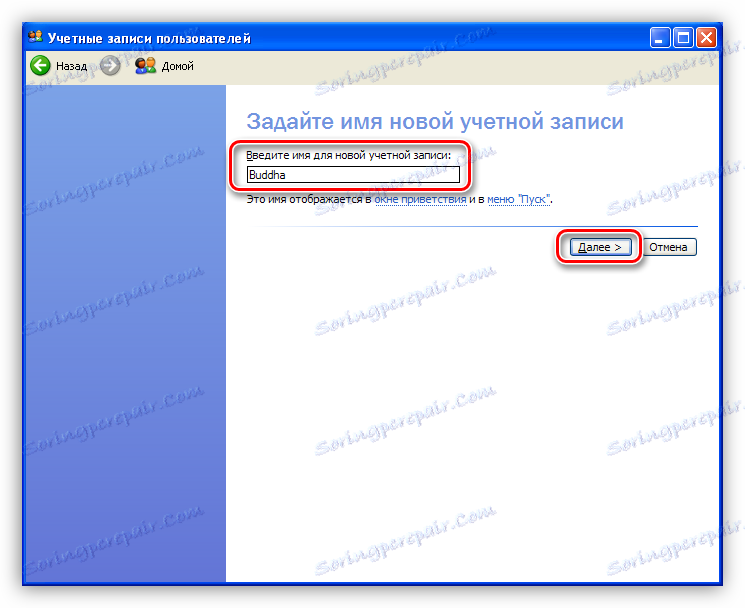Go to Домой in toolbar
Image resolution: width=745 pixels, height=608 pixels.
pos(178,66)
